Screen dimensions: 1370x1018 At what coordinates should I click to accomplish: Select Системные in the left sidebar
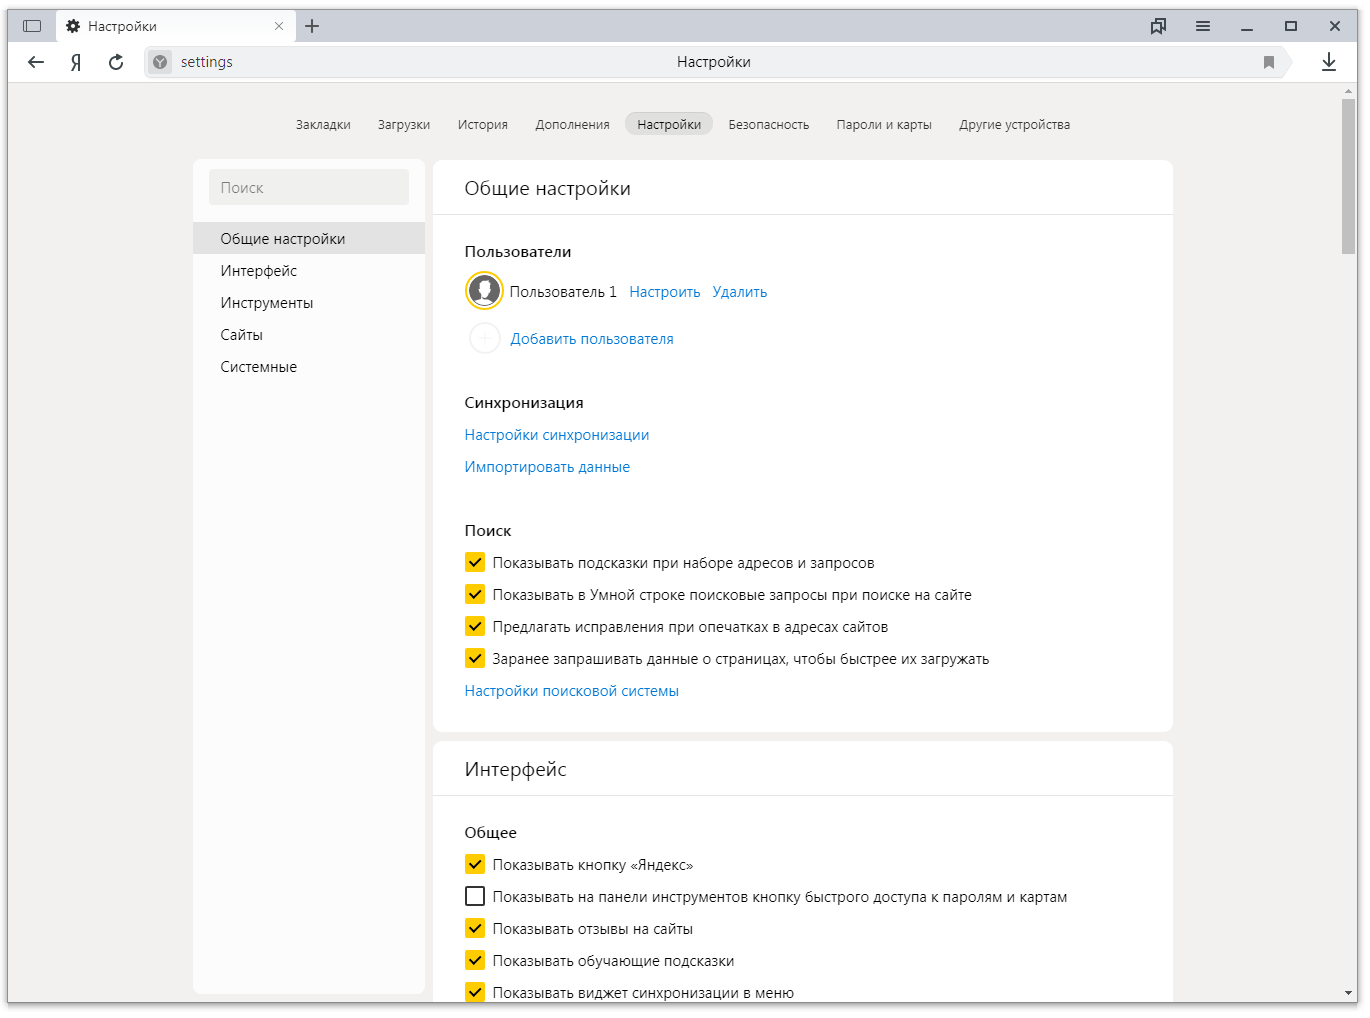click(258, 367)
